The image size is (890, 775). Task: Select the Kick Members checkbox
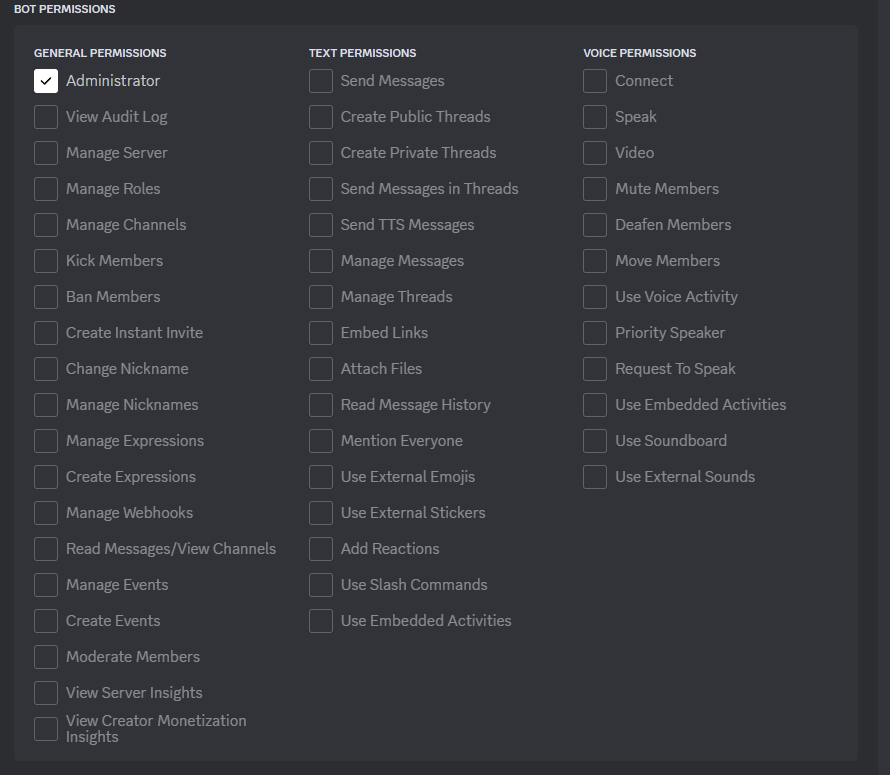46,261
